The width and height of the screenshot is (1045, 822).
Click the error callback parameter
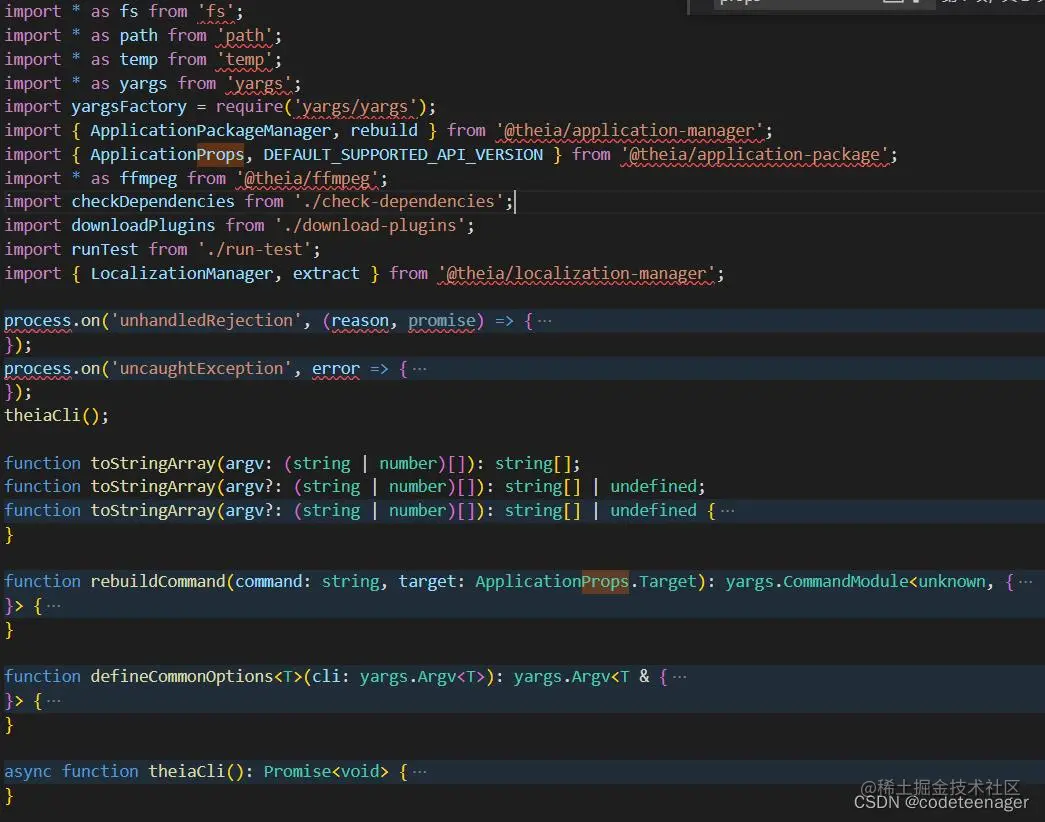pyautogui.click(x=336, y=369)
